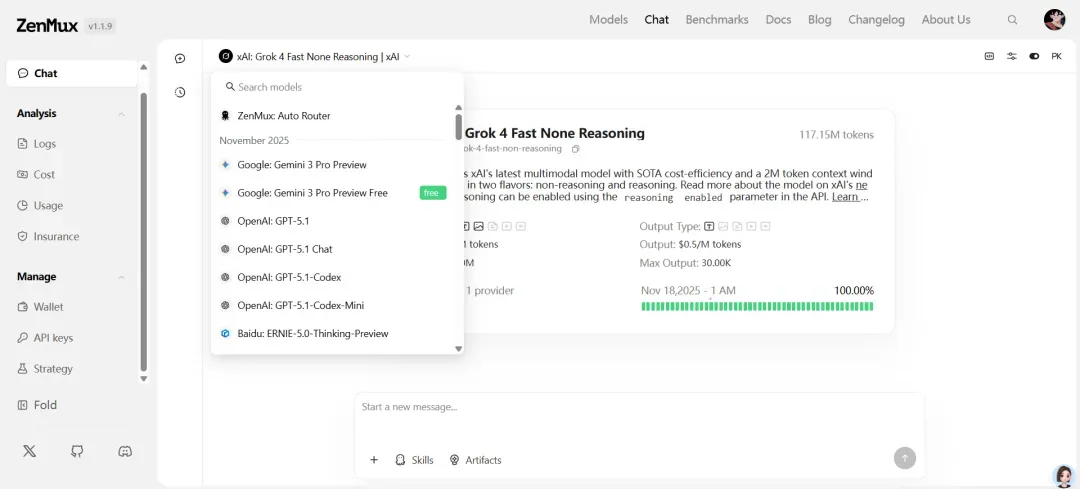The width and height of the screenshot is (1080, 489).
Task: Copy the model ID grok-4-fast-non-reasoning
Action: click(x=576, y=149)
